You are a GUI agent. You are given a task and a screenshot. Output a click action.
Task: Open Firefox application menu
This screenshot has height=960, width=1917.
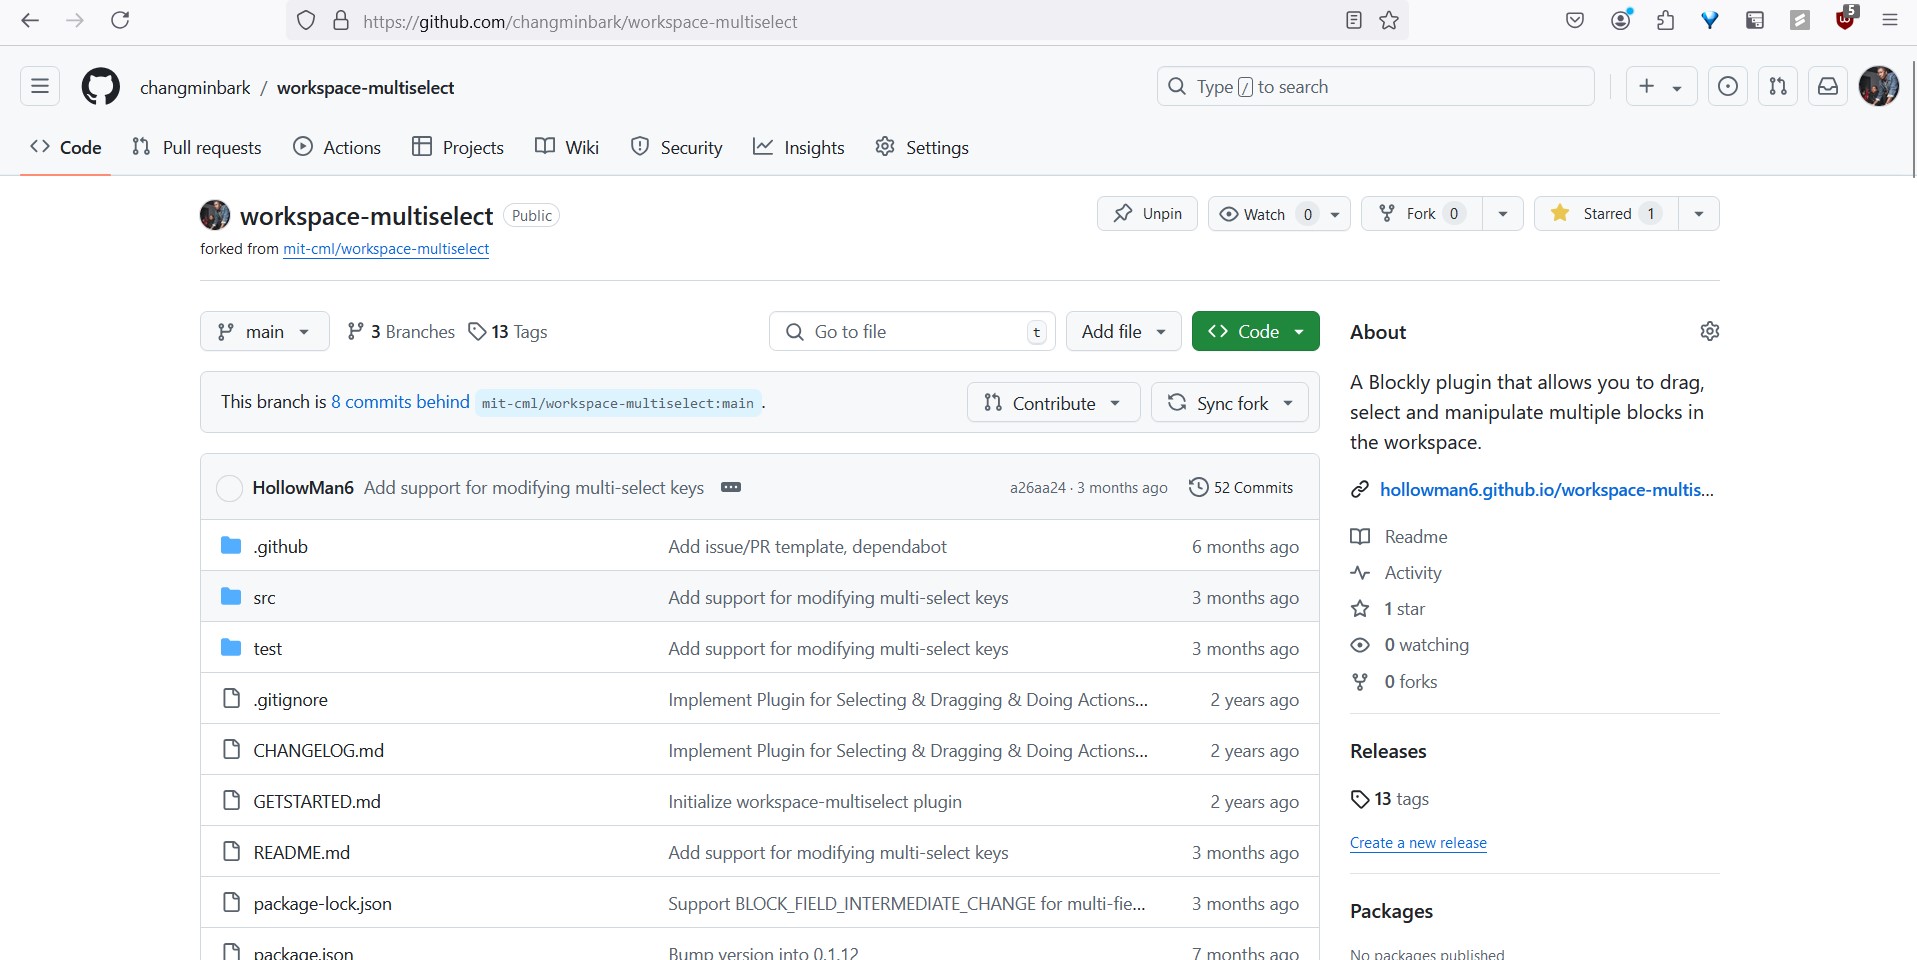pos(1890,20)
